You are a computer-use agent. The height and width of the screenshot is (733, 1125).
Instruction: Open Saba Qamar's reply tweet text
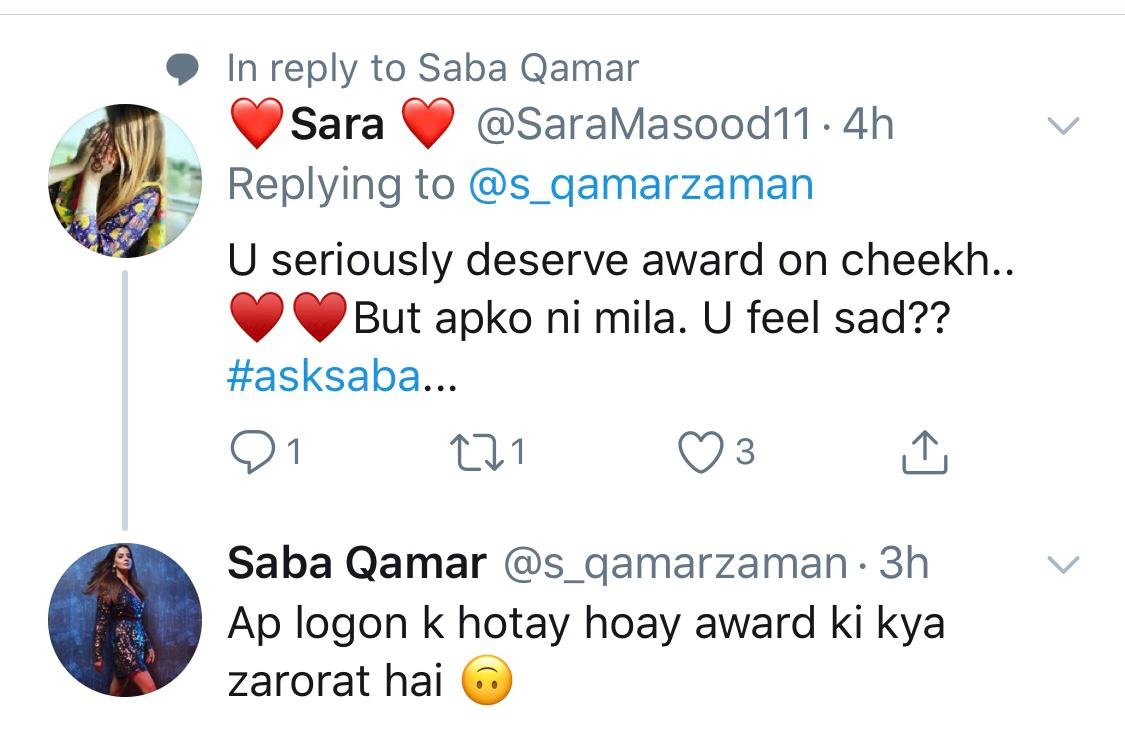[x=585, y=651]
